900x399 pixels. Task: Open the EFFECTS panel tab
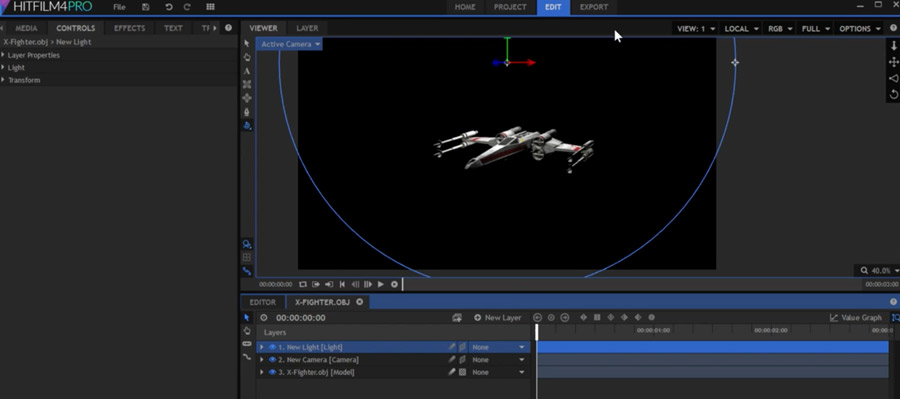pos(130,28)
